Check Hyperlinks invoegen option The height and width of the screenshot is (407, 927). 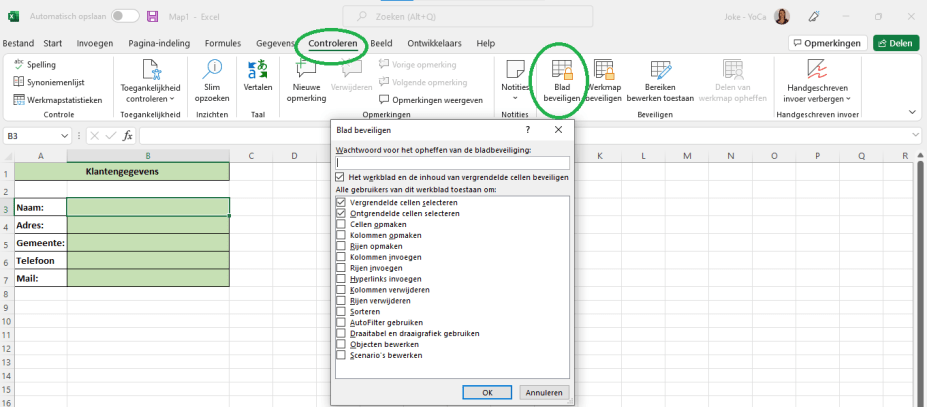(341, 279)
